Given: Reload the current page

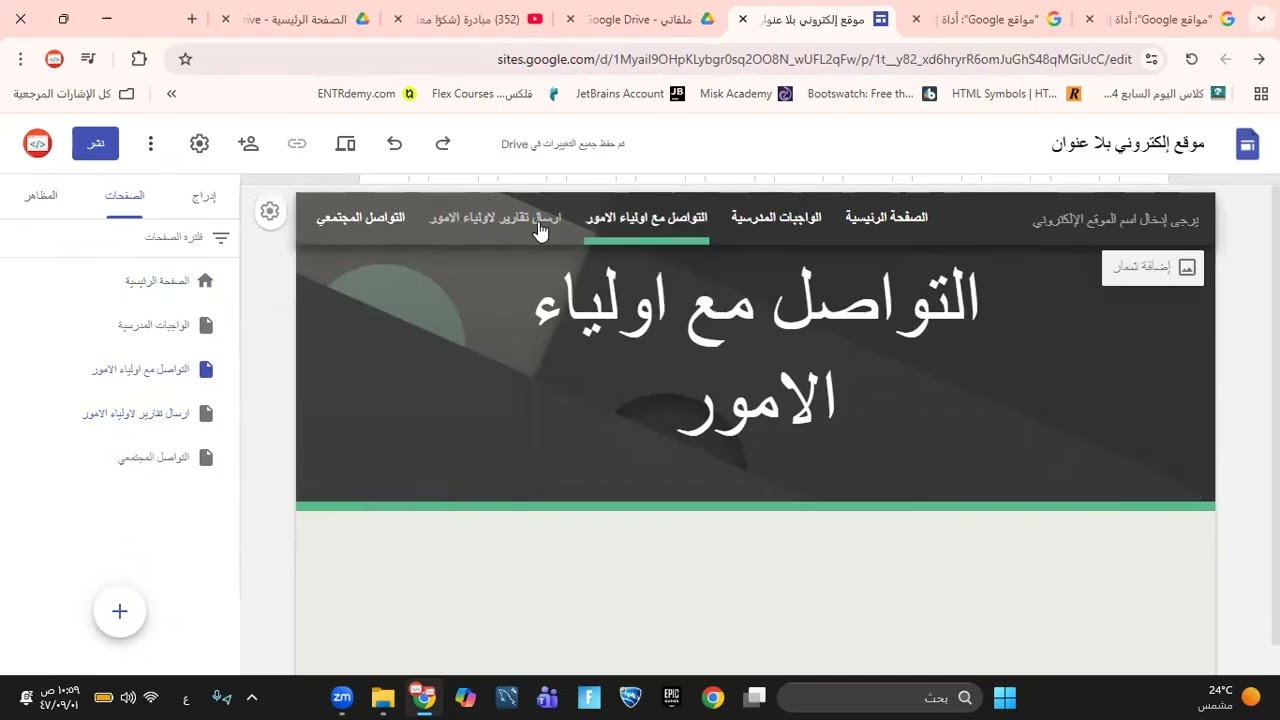Looking at the screenshot, I should pyautogui.click(x=1191, y=59).
